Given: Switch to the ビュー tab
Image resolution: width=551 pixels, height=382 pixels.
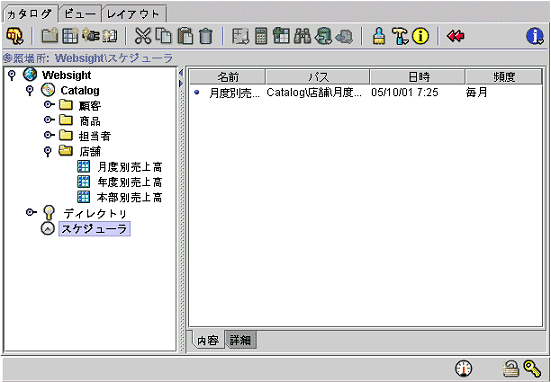Looking at the screenshot, I should [x=80, y=14].
